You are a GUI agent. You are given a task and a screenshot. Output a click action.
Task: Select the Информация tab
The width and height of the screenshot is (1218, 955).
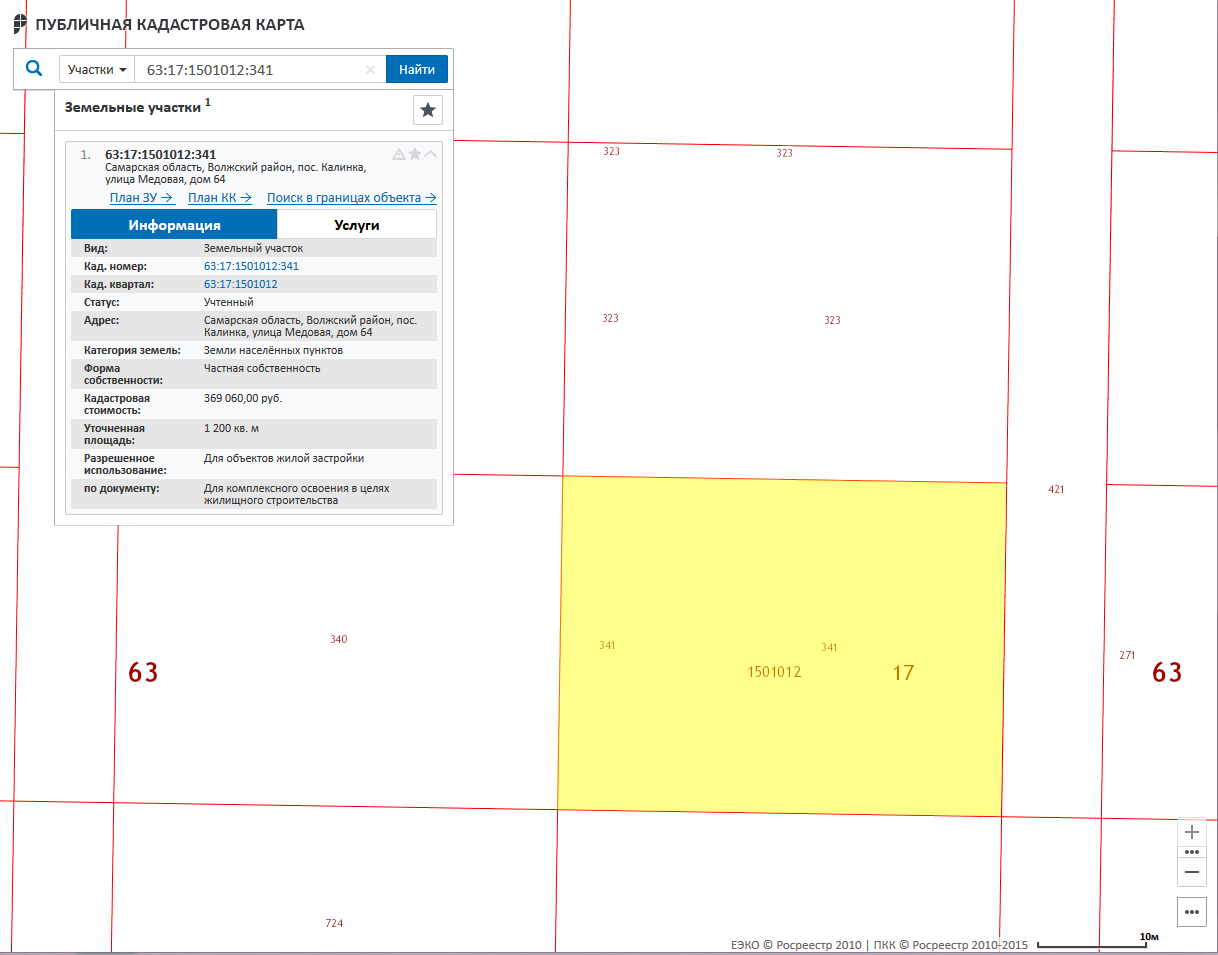click(x=174, y=225)
